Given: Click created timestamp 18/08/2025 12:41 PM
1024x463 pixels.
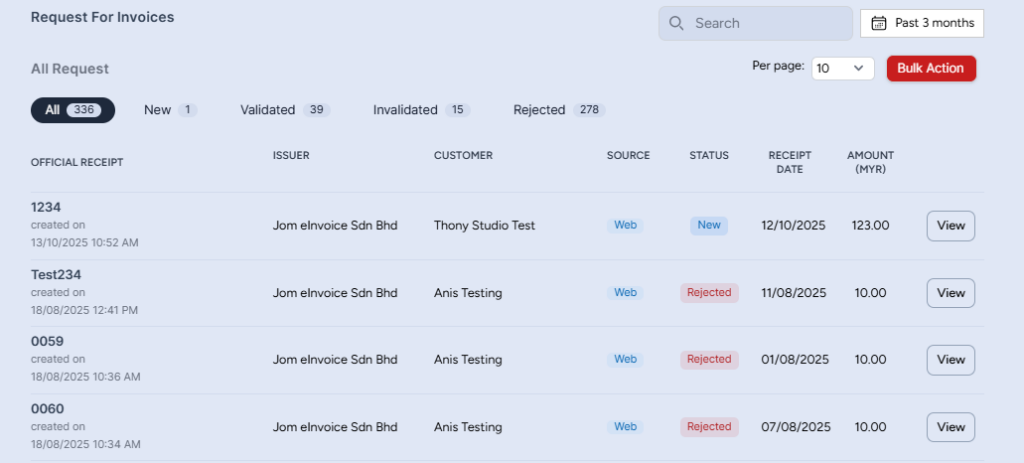Looking at the screenshot, I should (x=84, y=310).
